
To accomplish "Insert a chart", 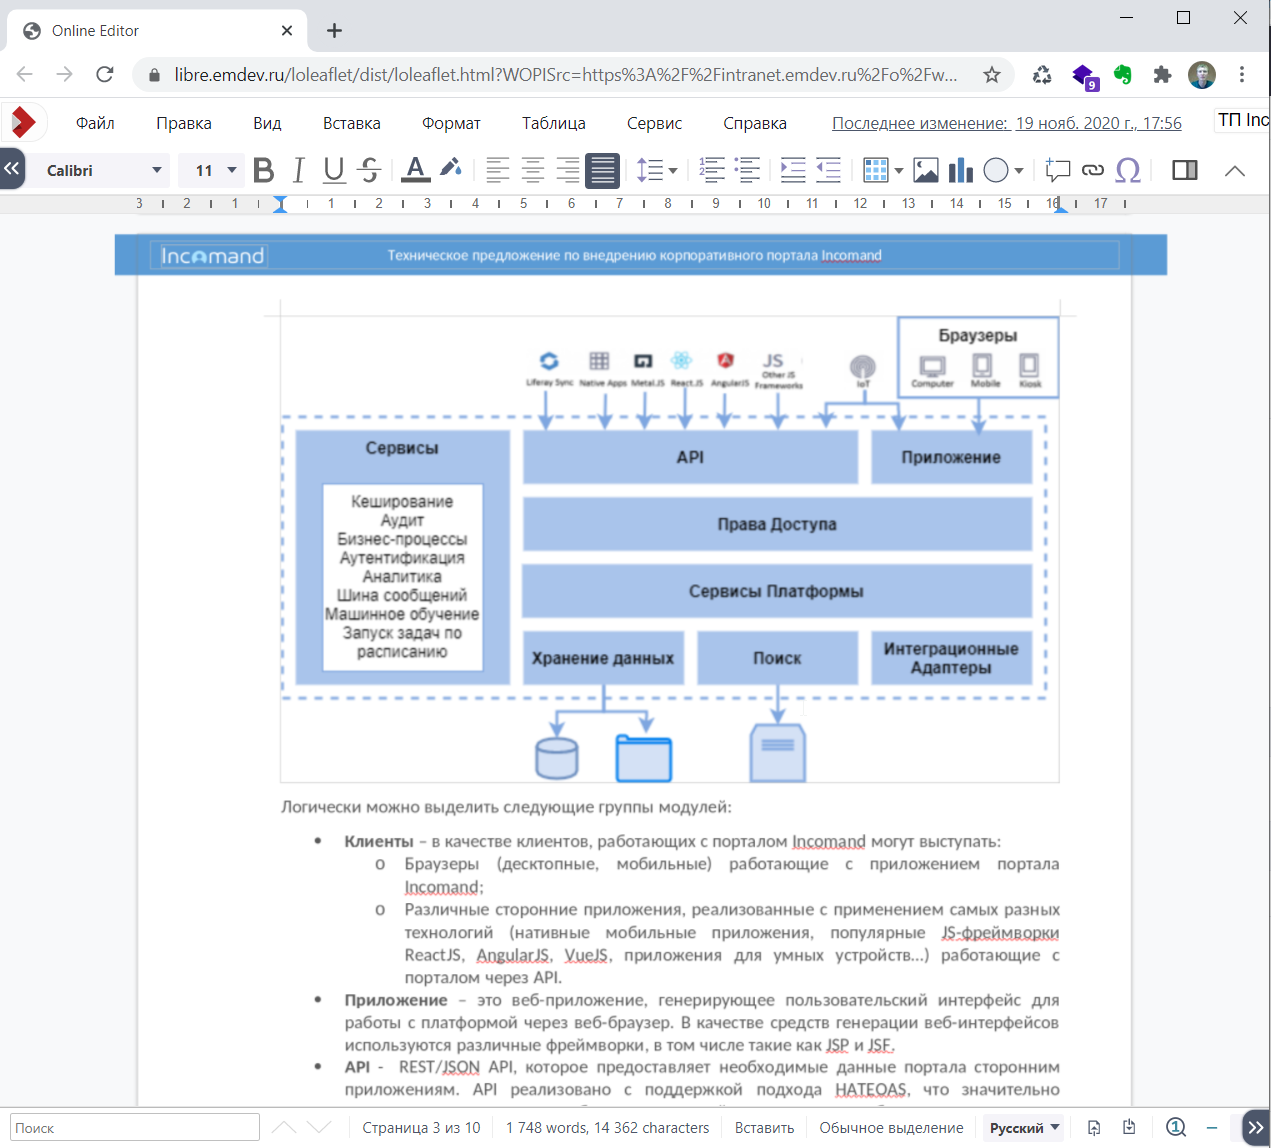I will (x=961, y=170).
